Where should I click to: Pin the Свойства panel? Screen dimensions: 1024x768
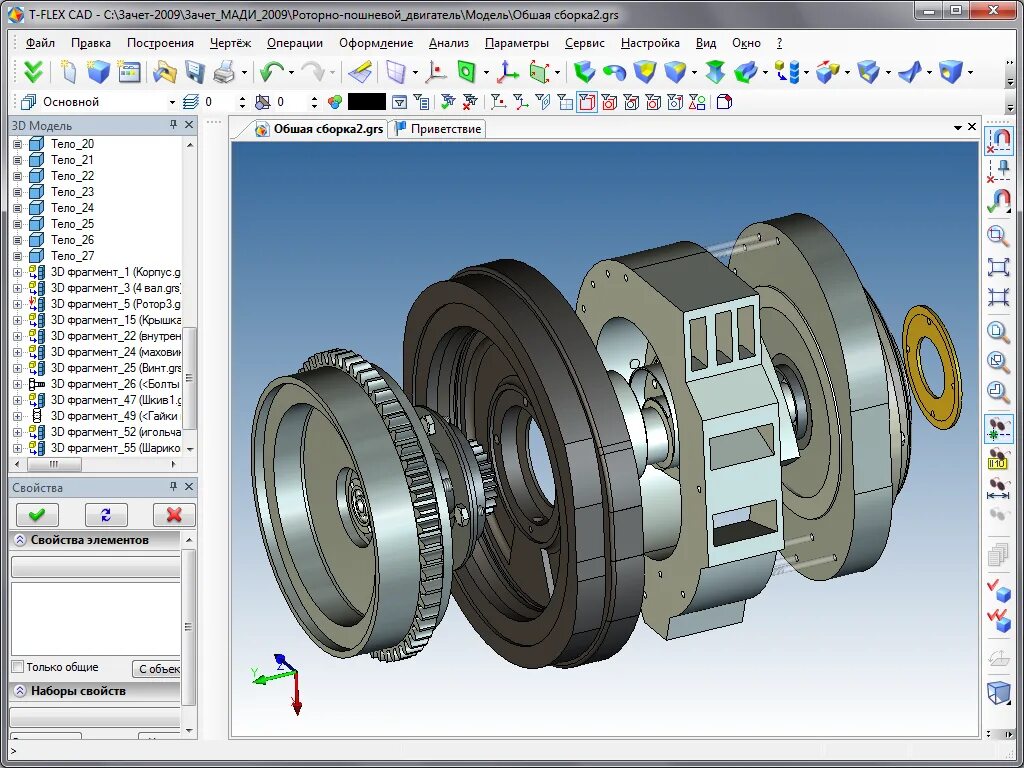click(173, 487)
